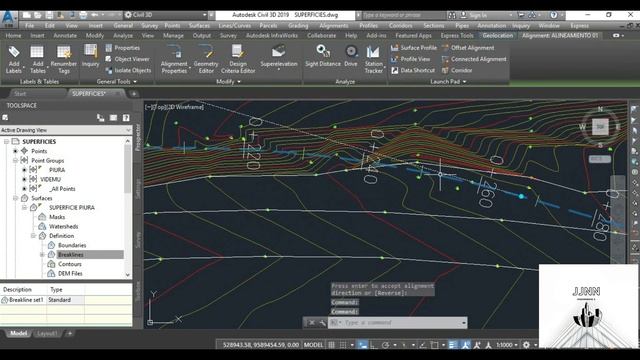Toggle grid display in status bar
The height and width of the screenshot is (360, 640).
331,345
